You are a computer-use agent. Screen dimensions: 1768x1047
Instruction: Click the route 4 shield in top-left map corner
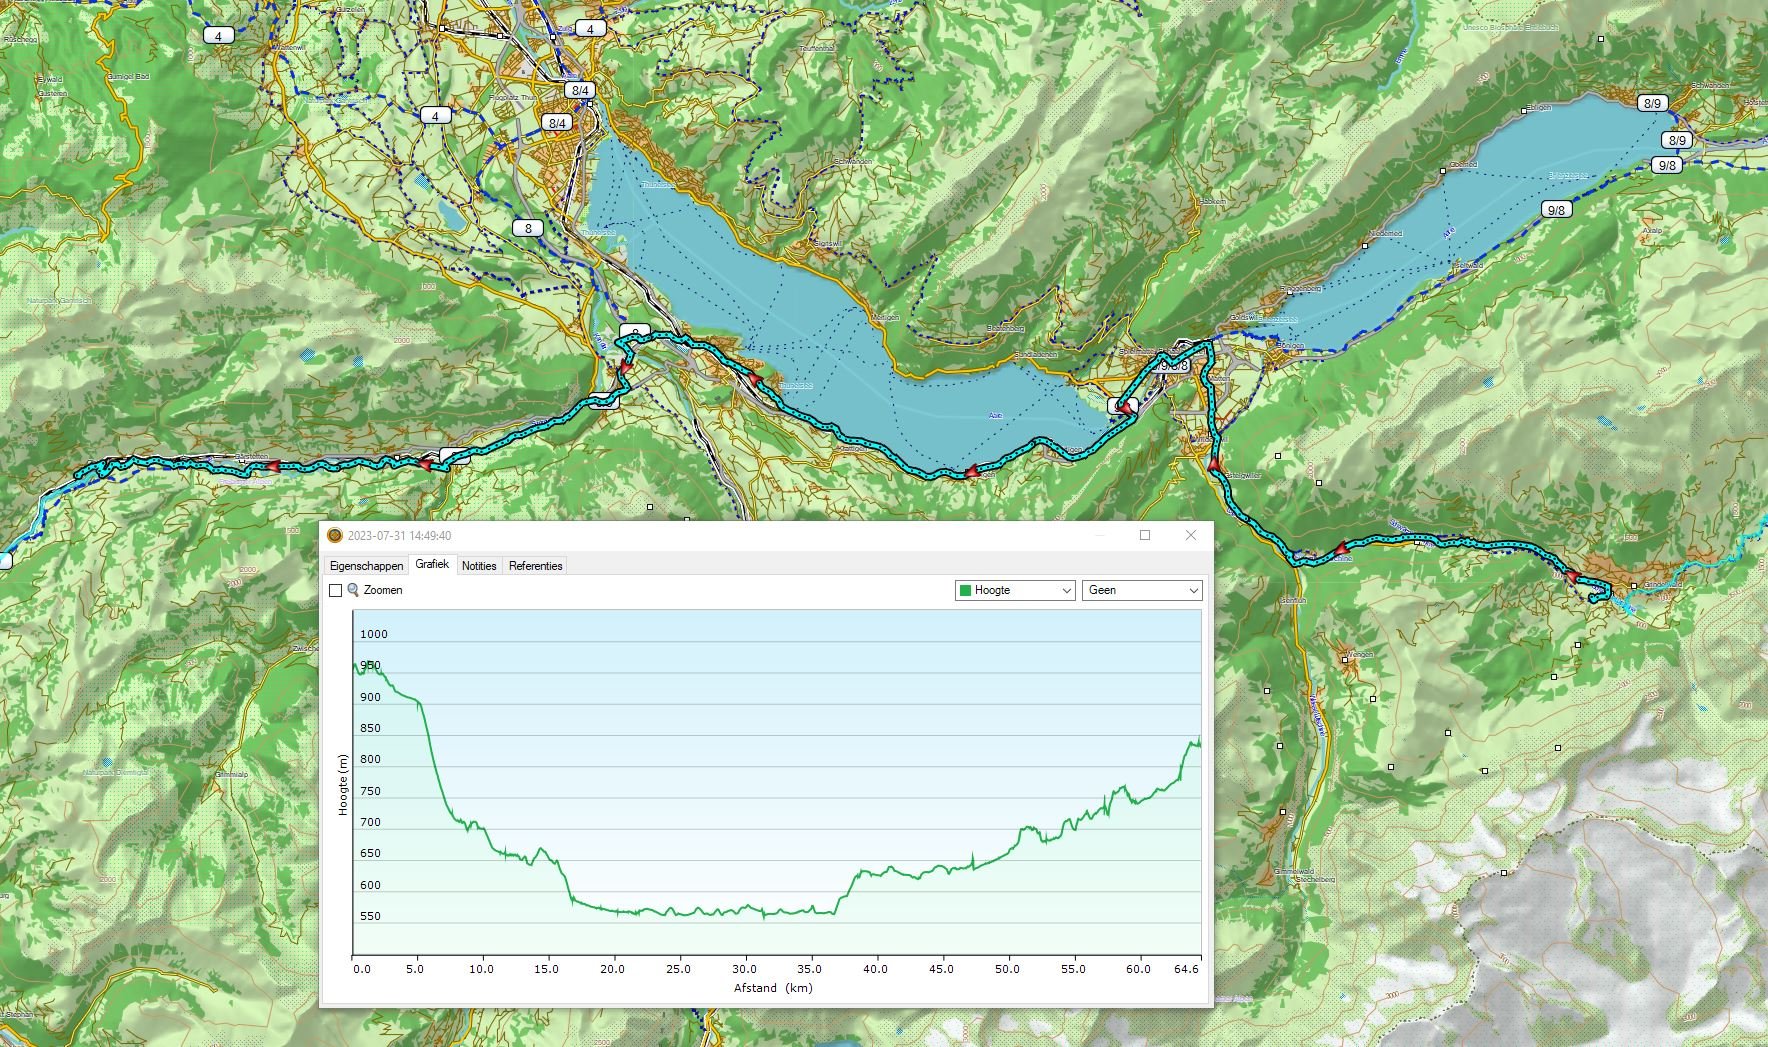pos(218,35)
